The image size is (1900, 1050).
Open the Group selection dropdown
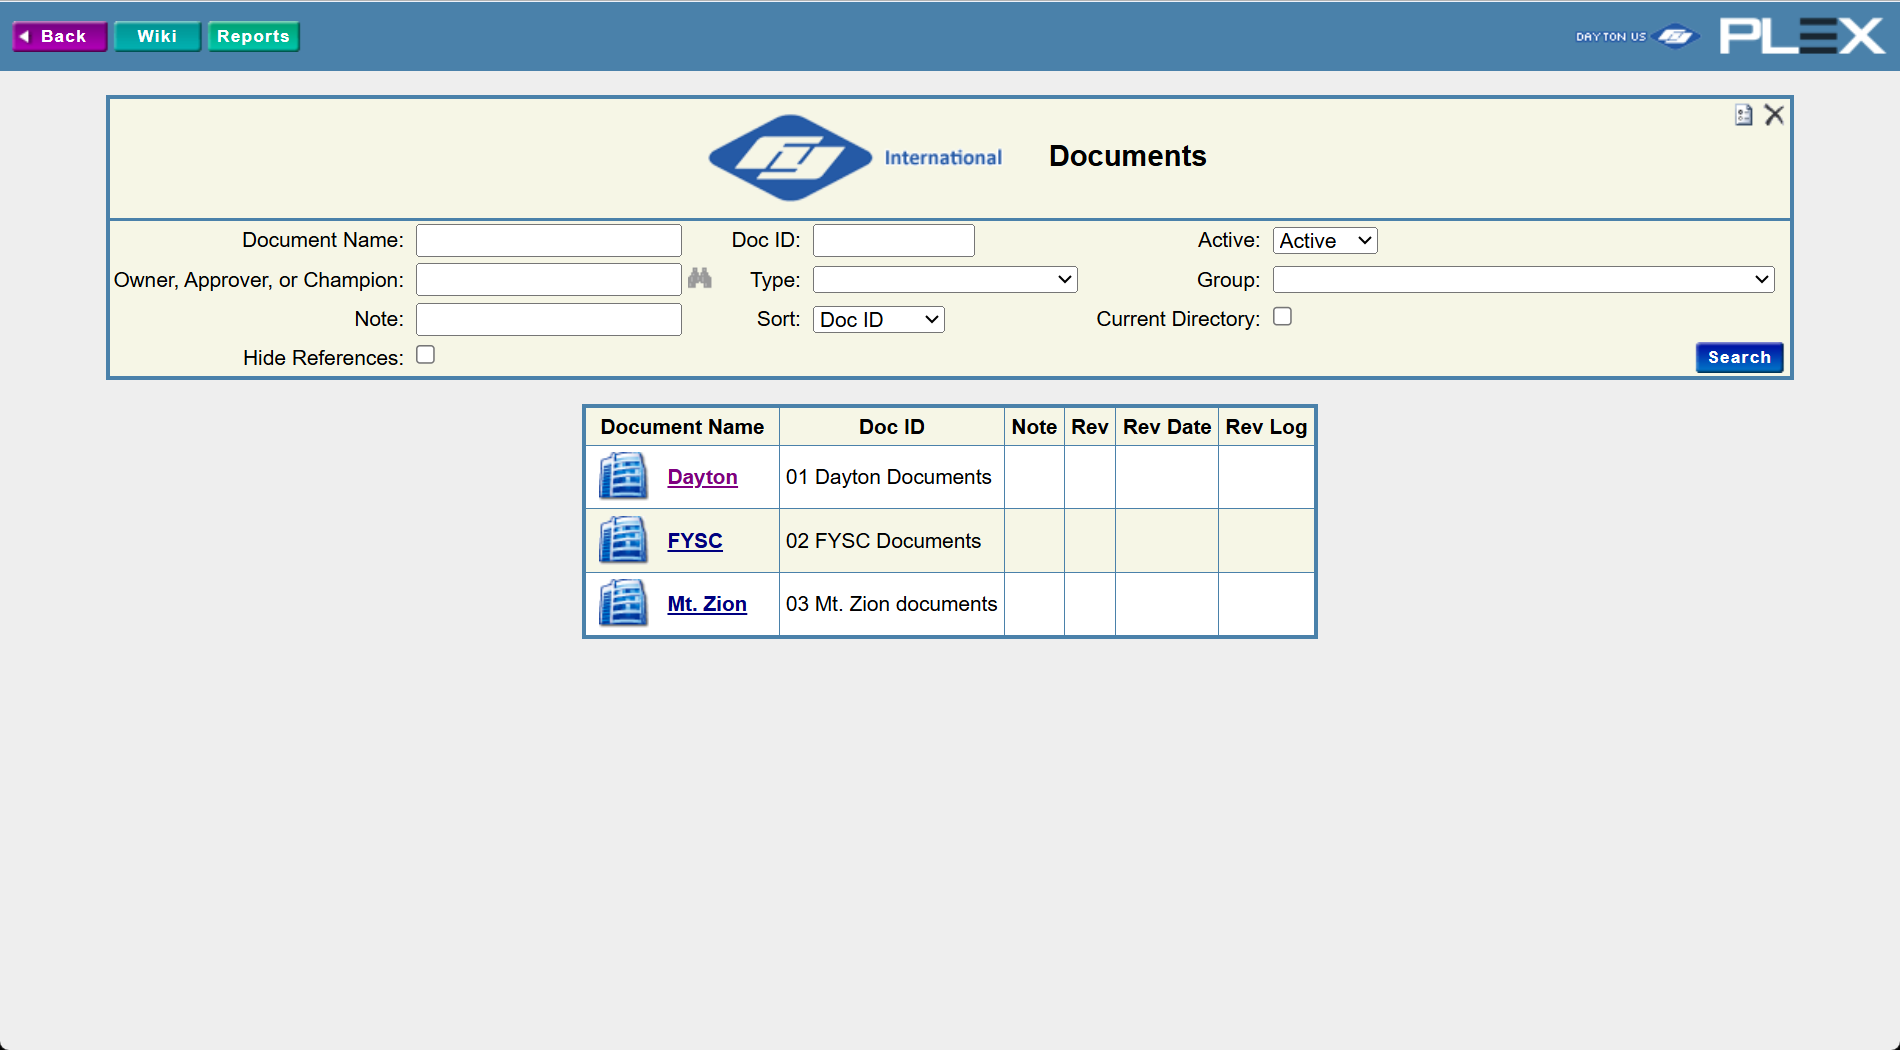[1522, 279]
